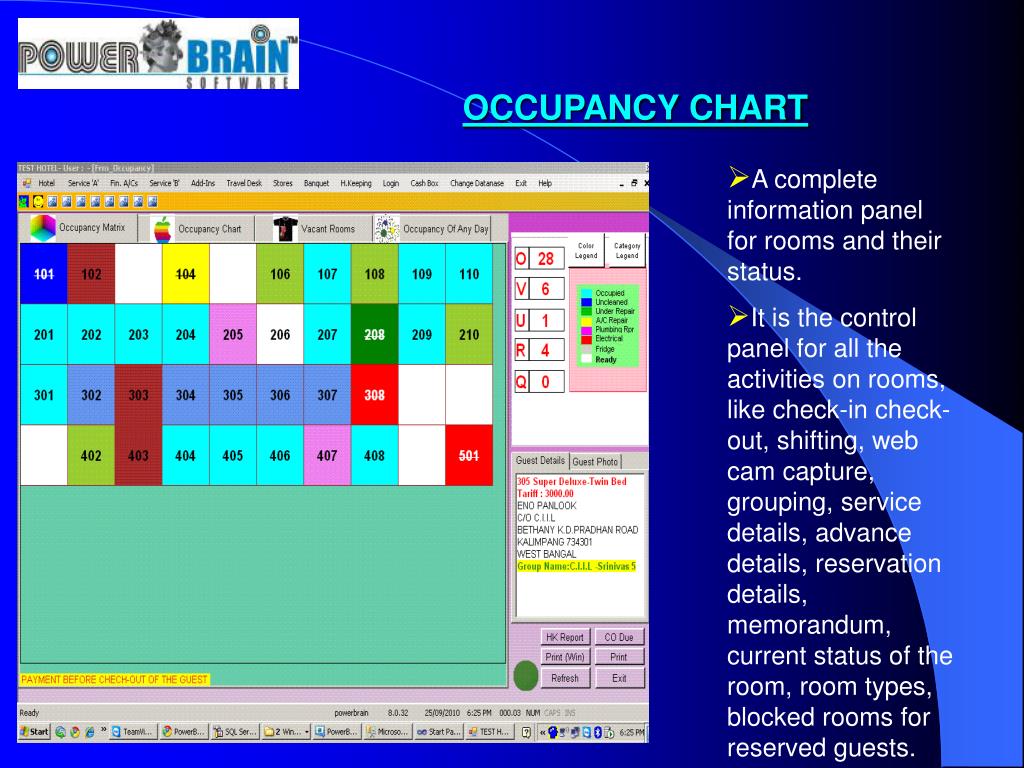Select room 208 dark green cell

pos(374,334)
